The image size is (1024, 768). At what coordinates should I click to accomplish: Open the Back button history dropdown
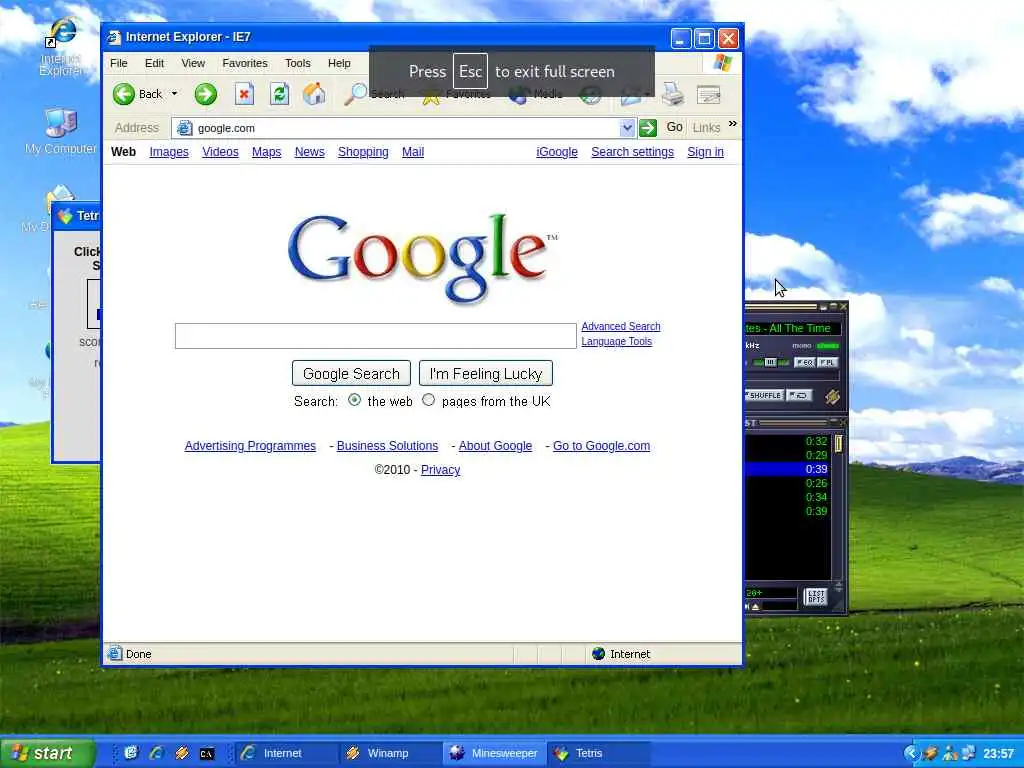174,94
